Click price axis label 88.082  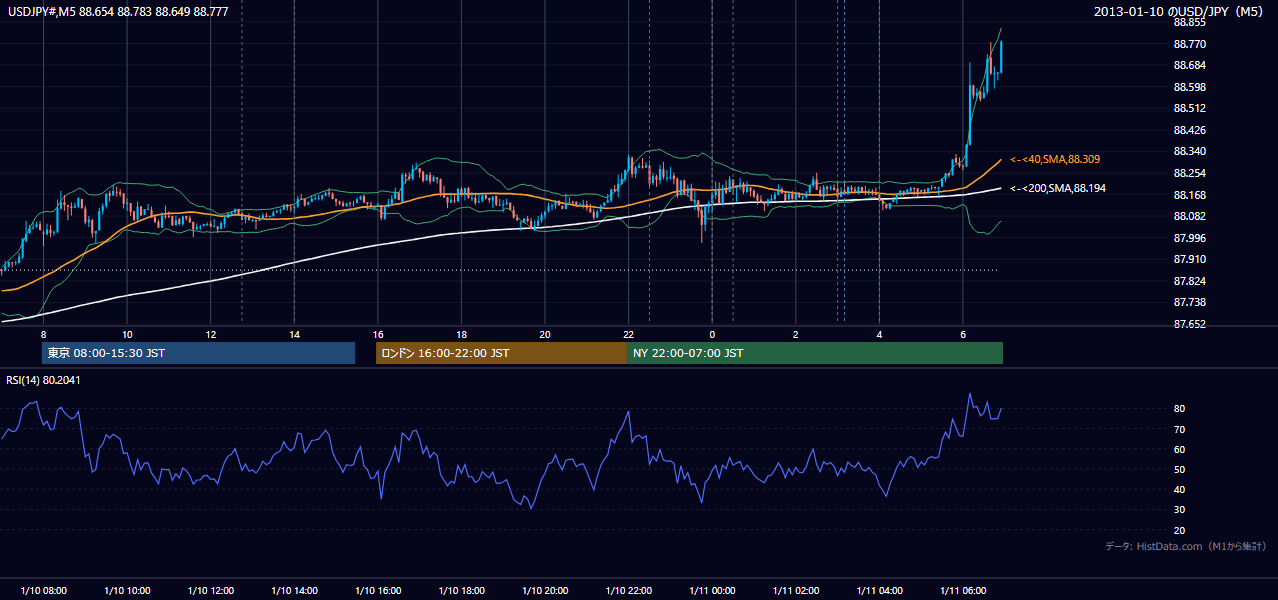click(x=1191, y=216)
